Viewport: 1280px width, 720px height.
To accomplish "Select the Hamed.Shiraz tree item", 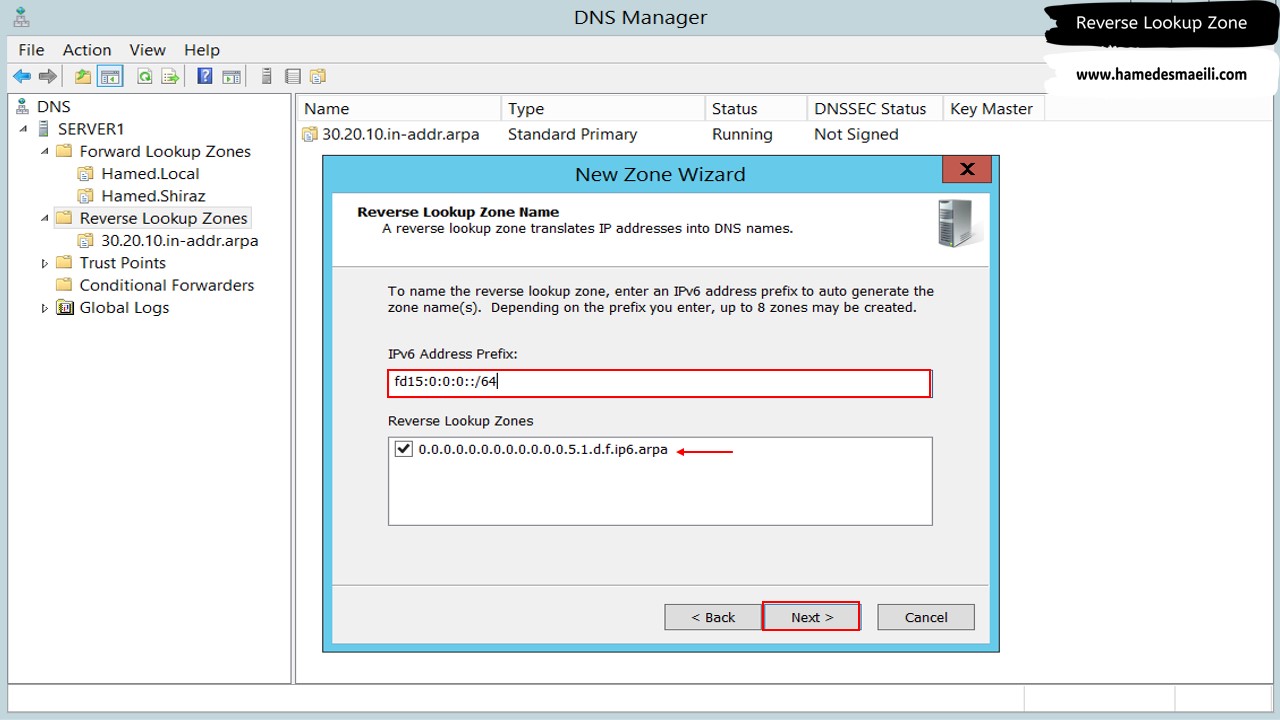I will [x=153, y=196].
